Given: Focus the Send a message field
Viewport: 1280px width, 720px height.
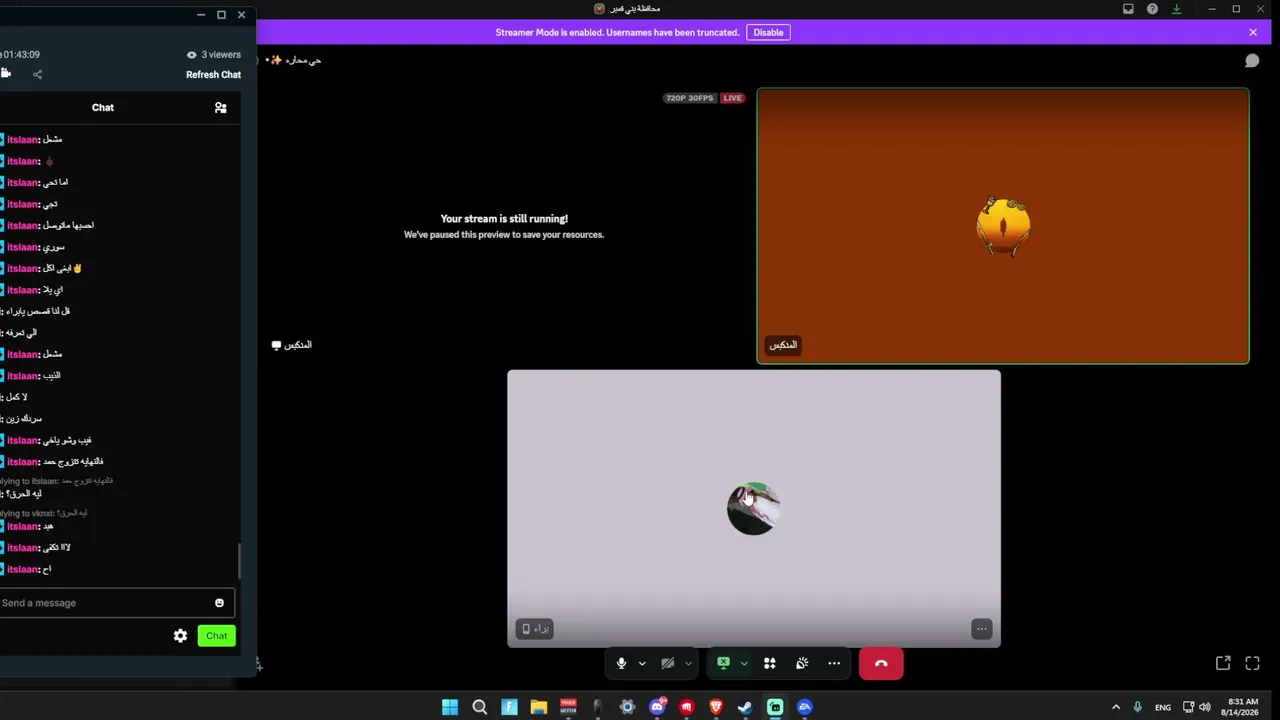Looking at the screenshot, I should tap(105, 603).
